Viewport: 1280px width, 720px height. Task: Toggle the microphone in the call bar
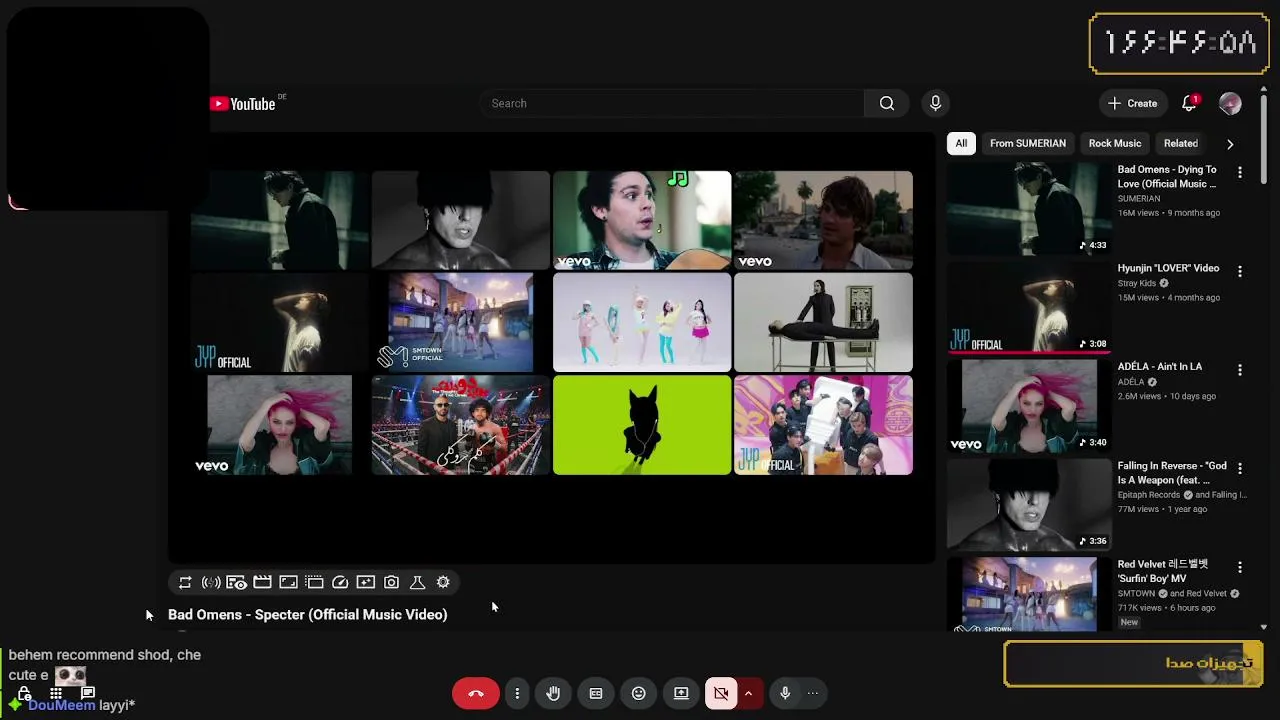[785, 693]
